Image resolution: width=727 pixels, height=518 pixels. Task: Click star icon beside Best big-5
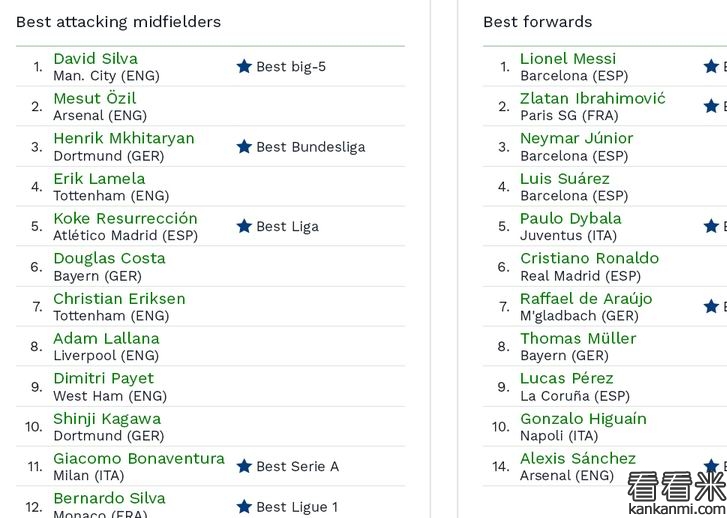244,66
